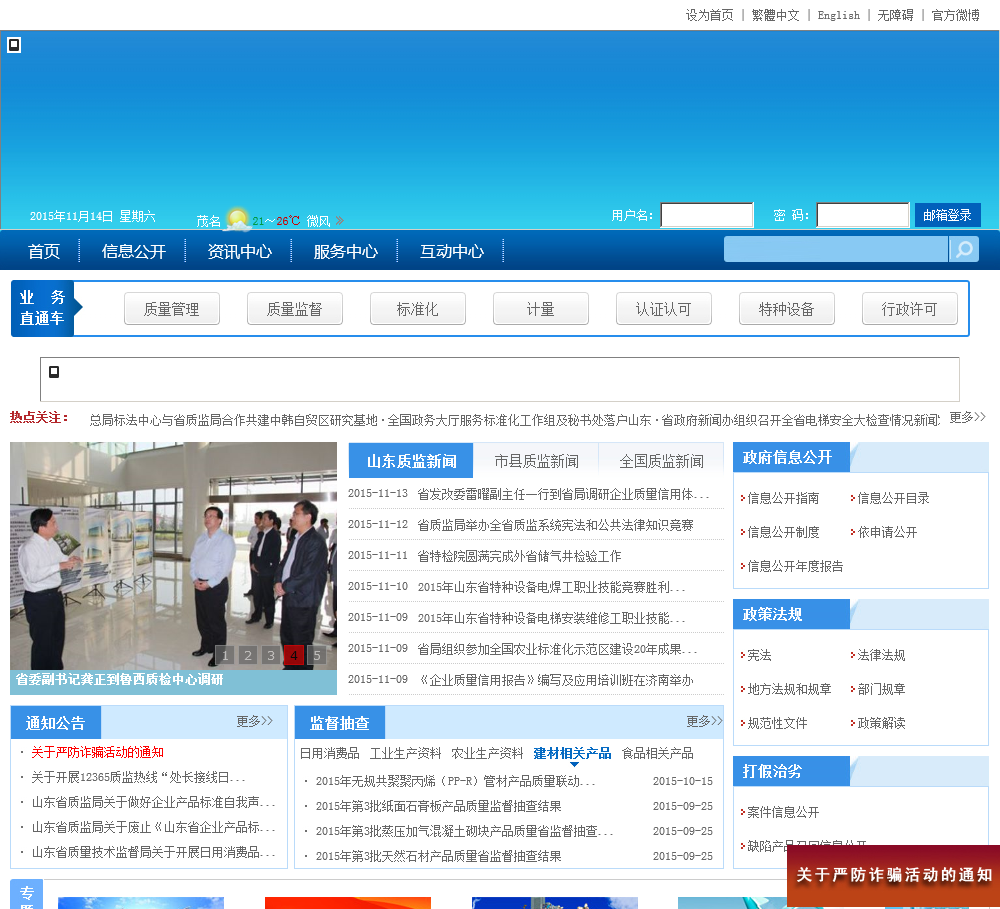
Task: Click 特种设备 business button
Action: point(786,309)
